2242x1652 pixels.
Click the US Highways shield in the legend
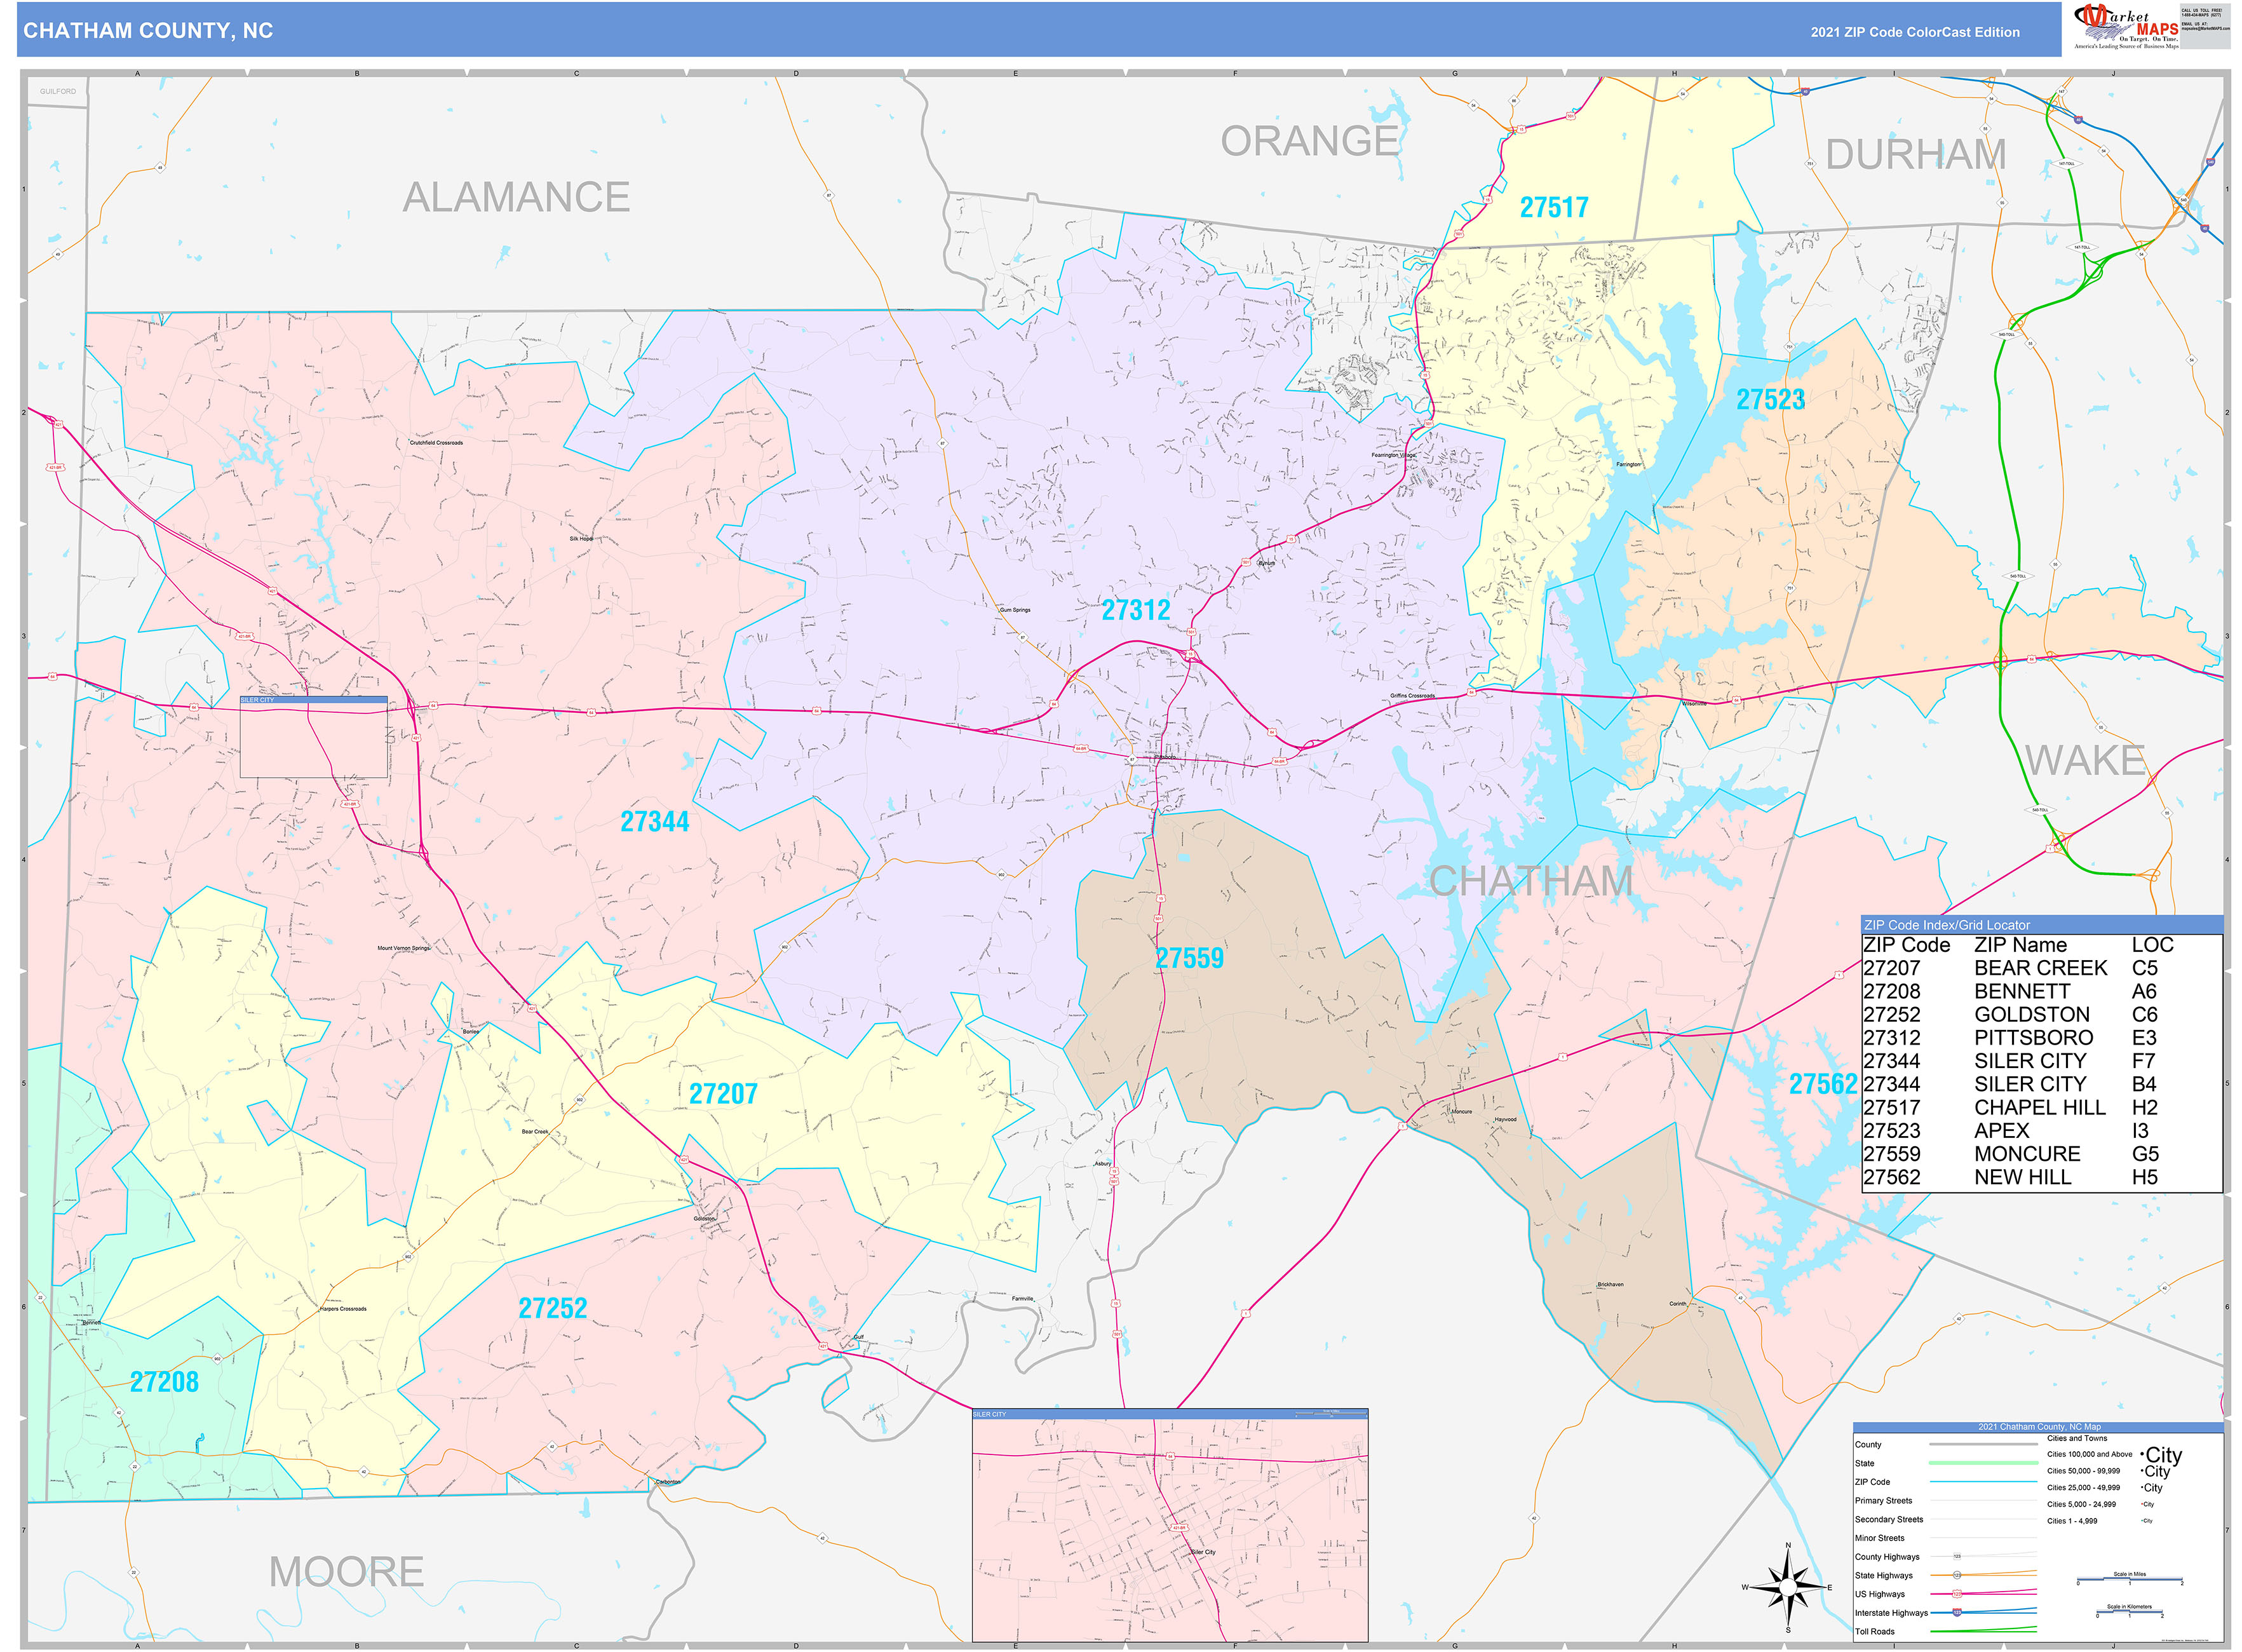1957,1594
